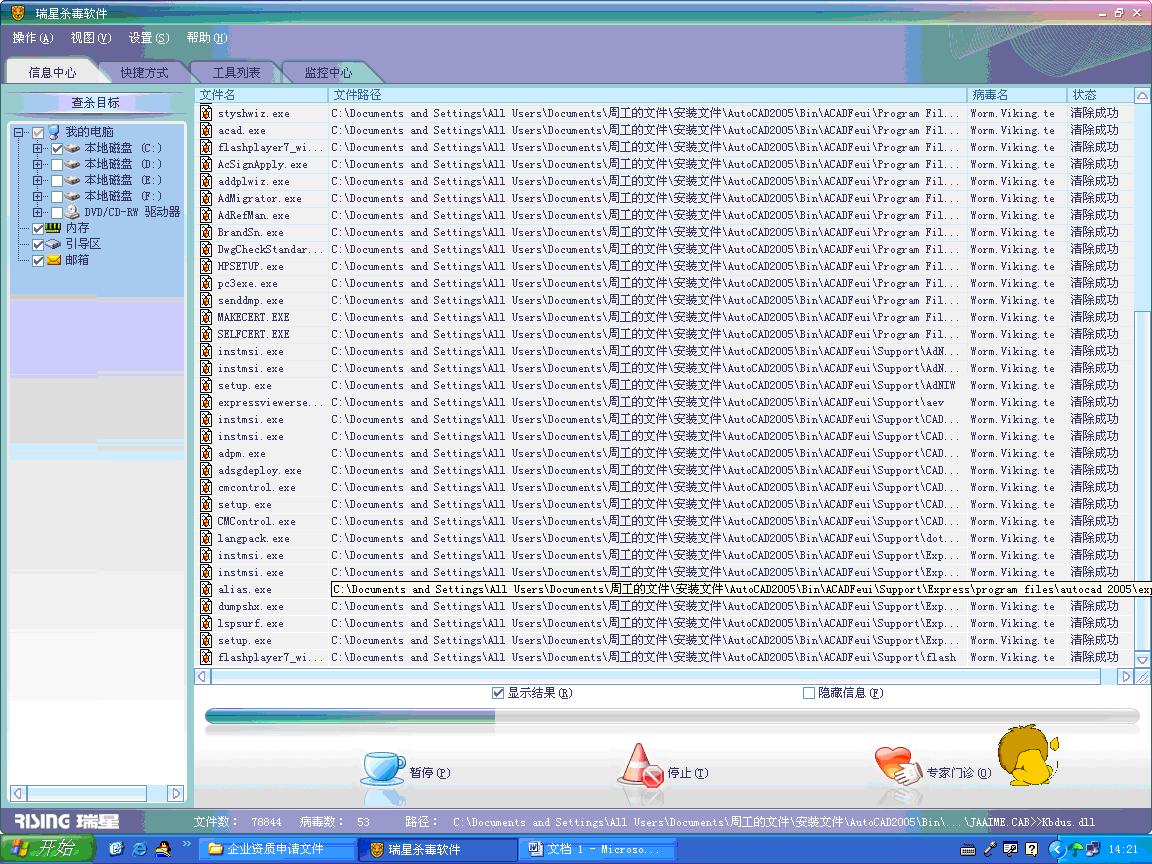Click the heart expert clinic icon
The height and width of the screenshot is (864, 1152).
coord(898,766)
